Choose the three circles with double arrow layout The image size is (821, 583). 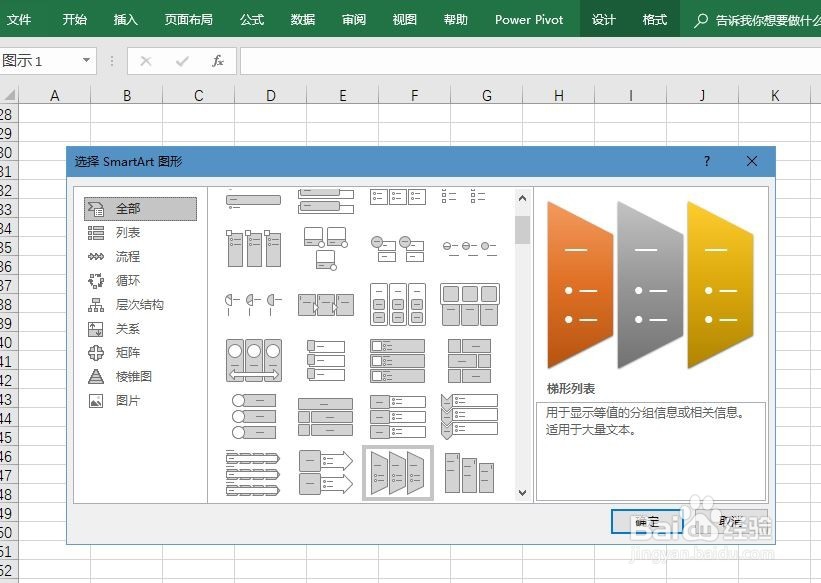click(x=253, y=360)
